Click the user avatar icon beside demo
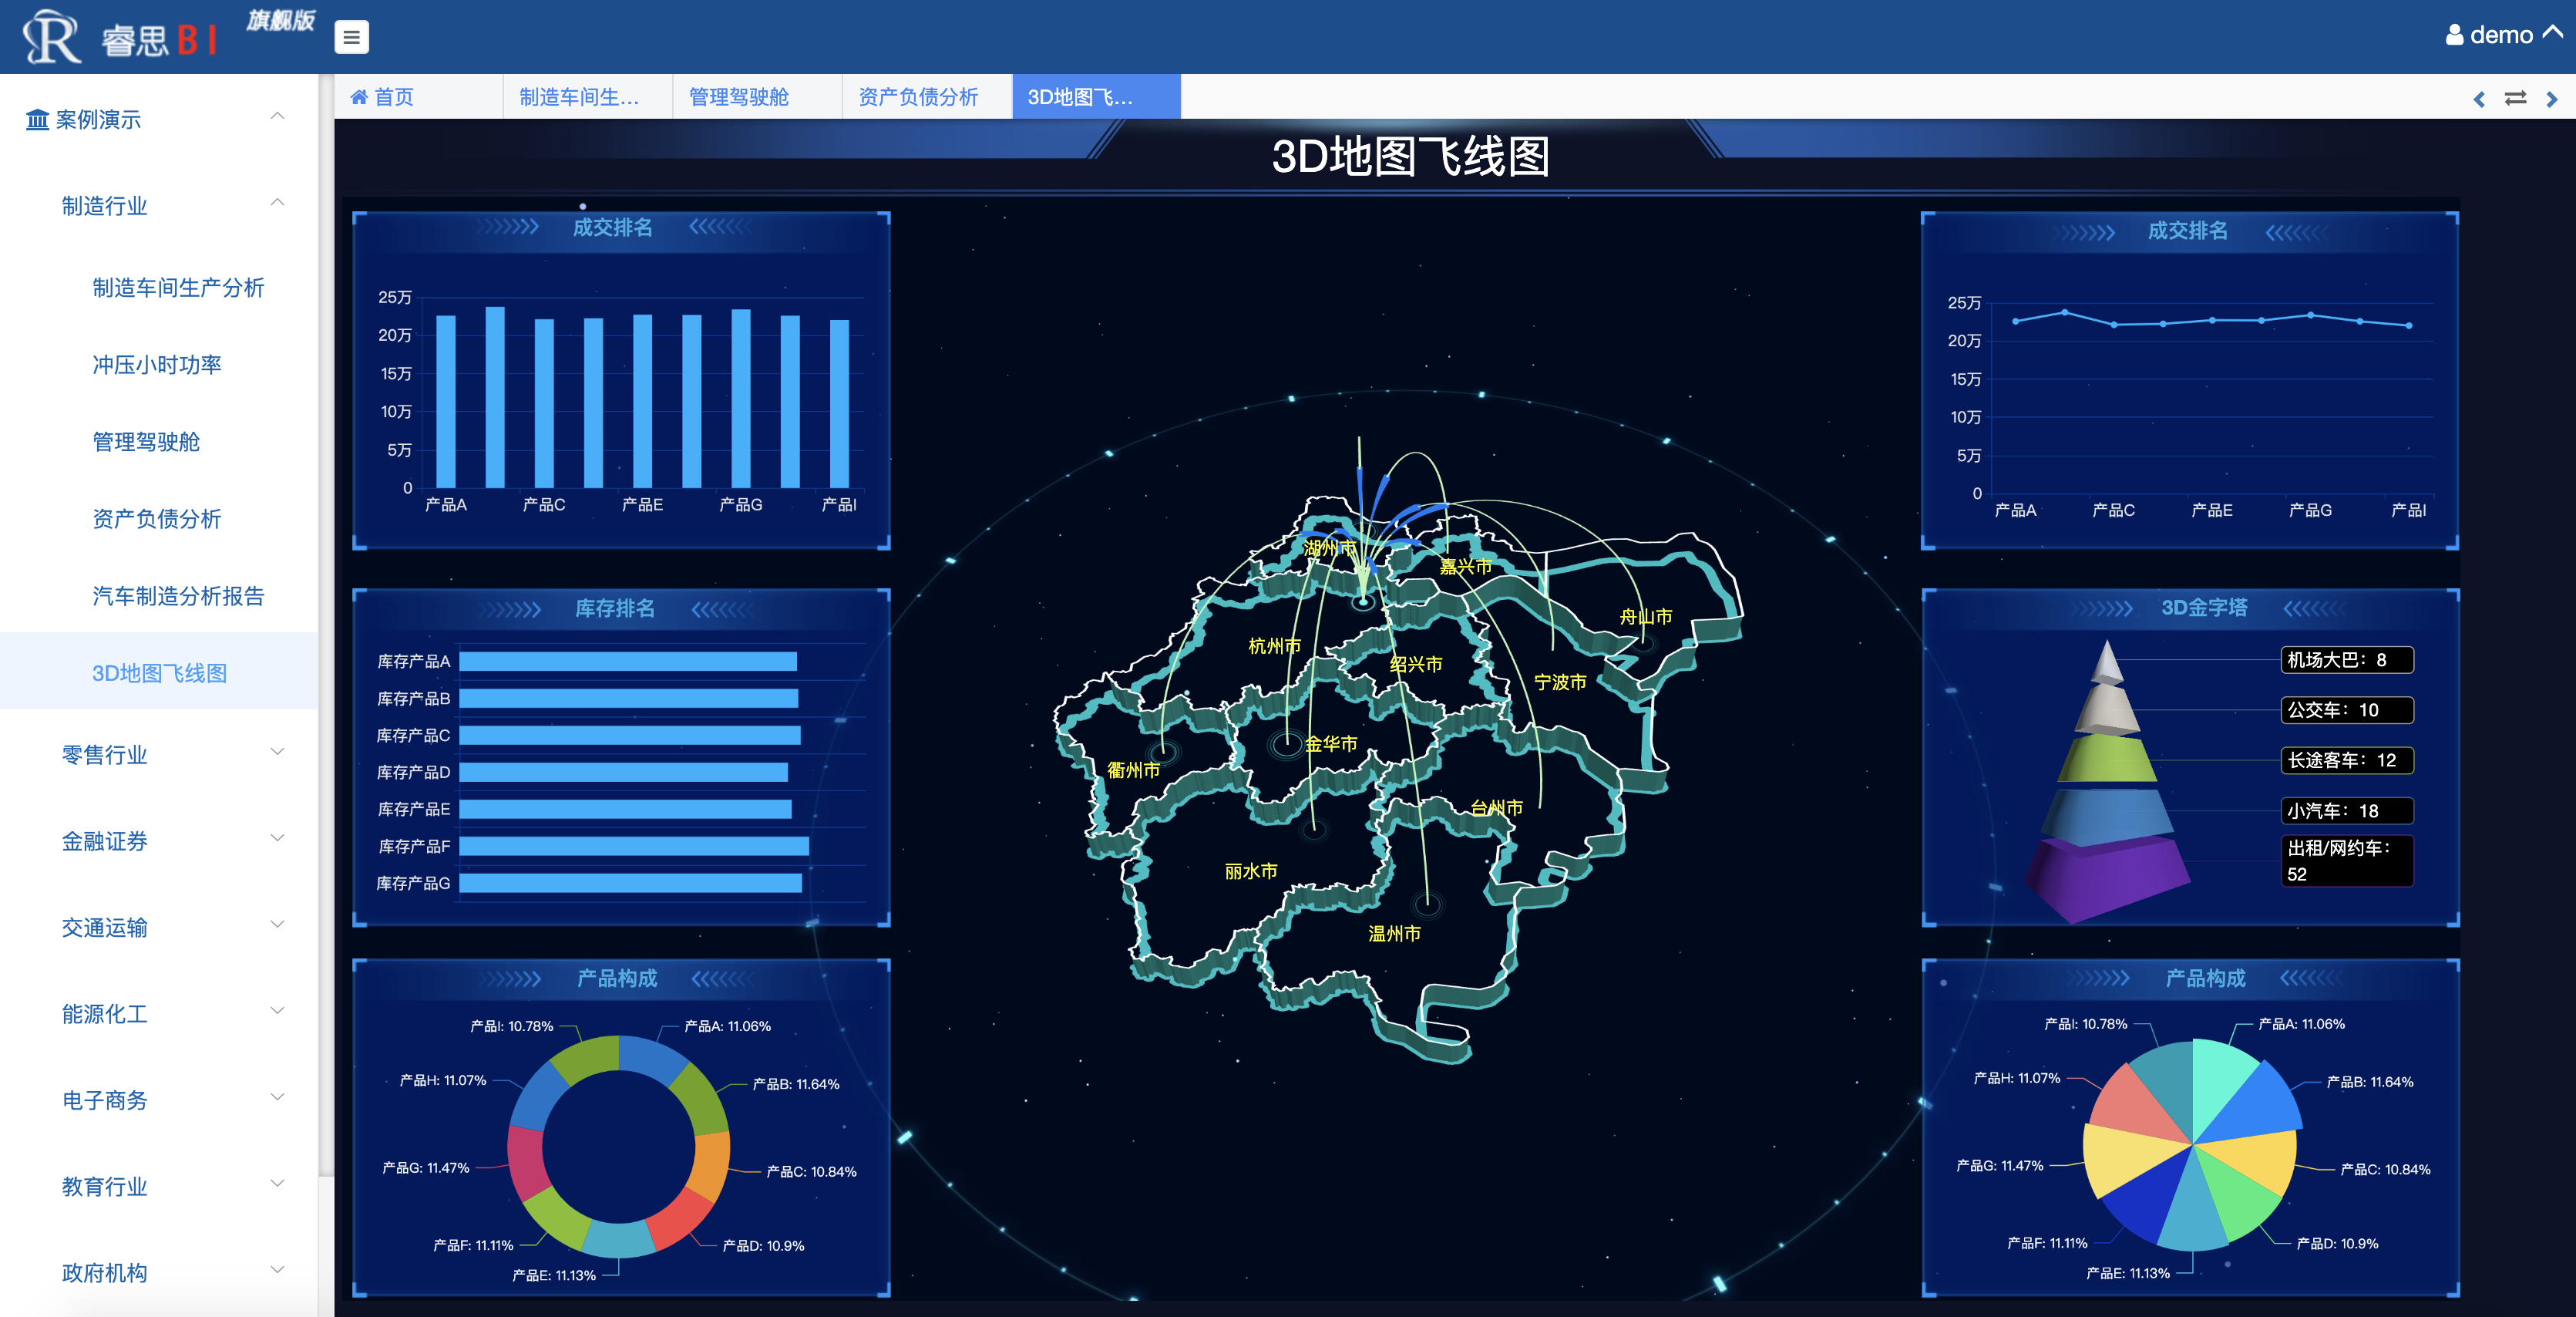This screenshot has height=1317, width=2576. pos(2454,35)
